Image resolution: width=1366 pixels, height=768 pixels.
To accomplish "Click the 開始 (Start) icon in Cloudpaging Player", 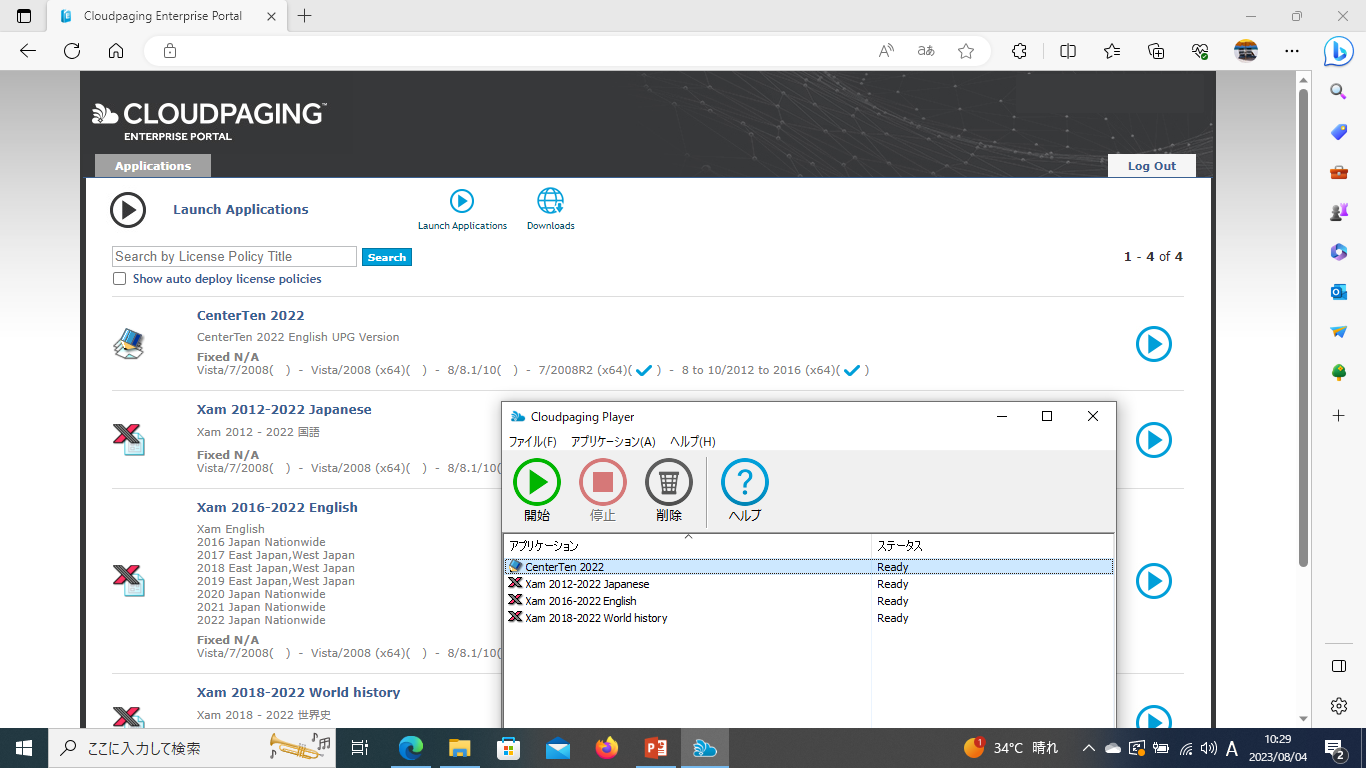I will pyautogui.click(x=536, y=483).
